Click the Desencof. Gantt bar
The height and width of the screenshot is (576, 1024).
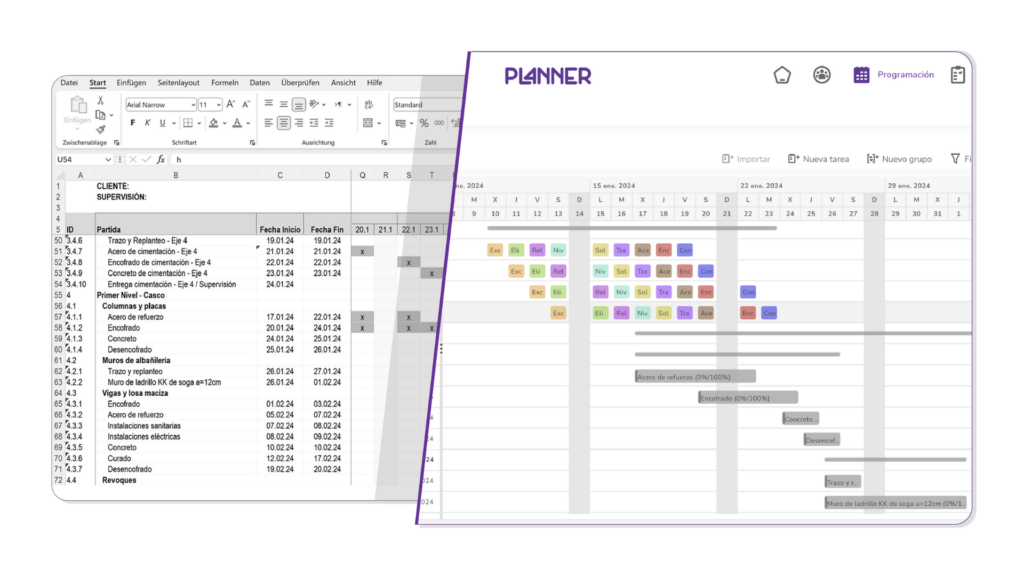pos(822,440)
